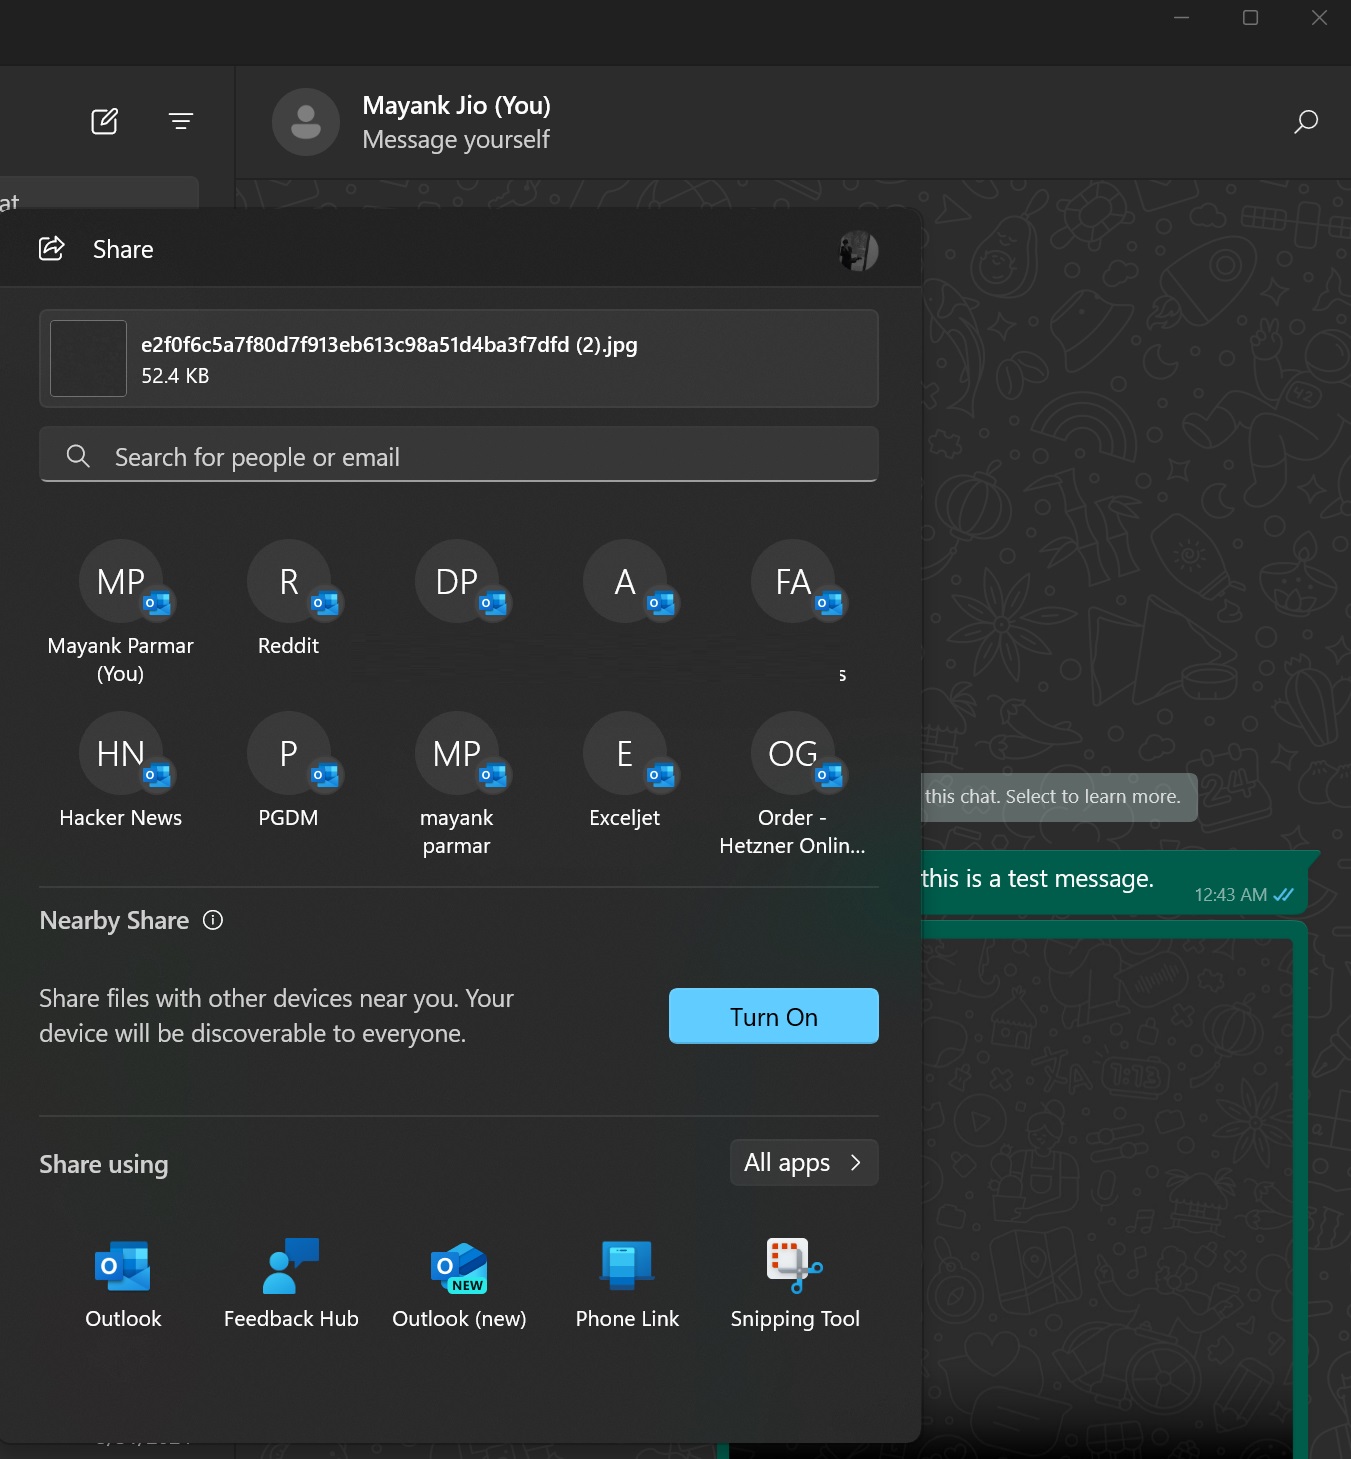Share to Reddit contact
The width and height of the screenshot is (1351, 1459).
coord(289,600)
